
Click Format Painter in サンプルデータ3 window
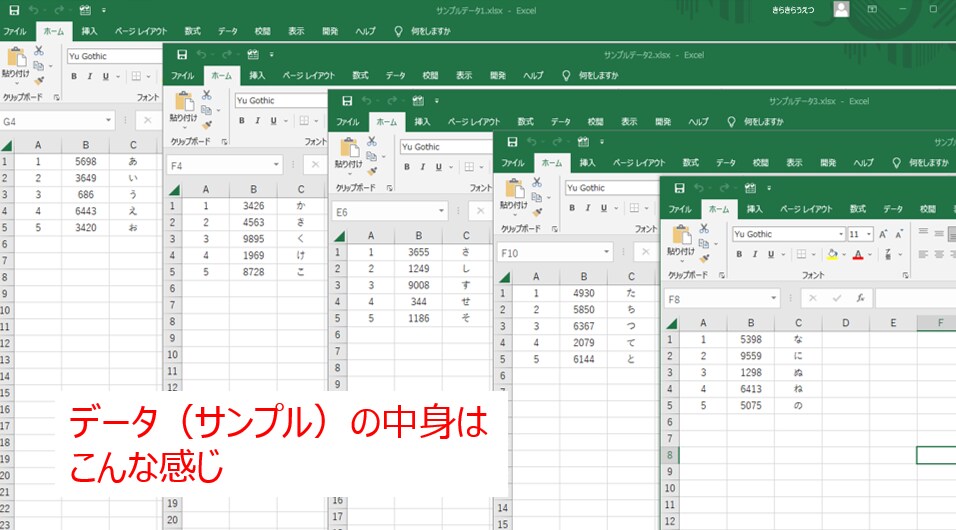(372, 171)
